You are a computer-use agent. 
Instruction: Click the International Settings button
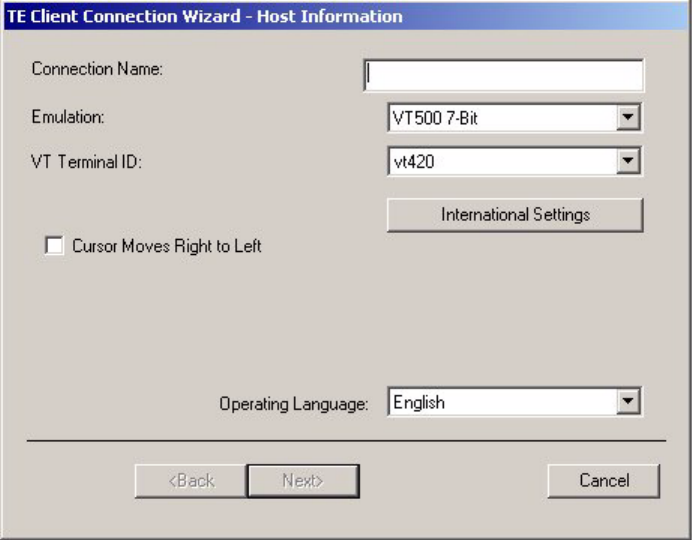pyautogui.click(x=515, y=215)
